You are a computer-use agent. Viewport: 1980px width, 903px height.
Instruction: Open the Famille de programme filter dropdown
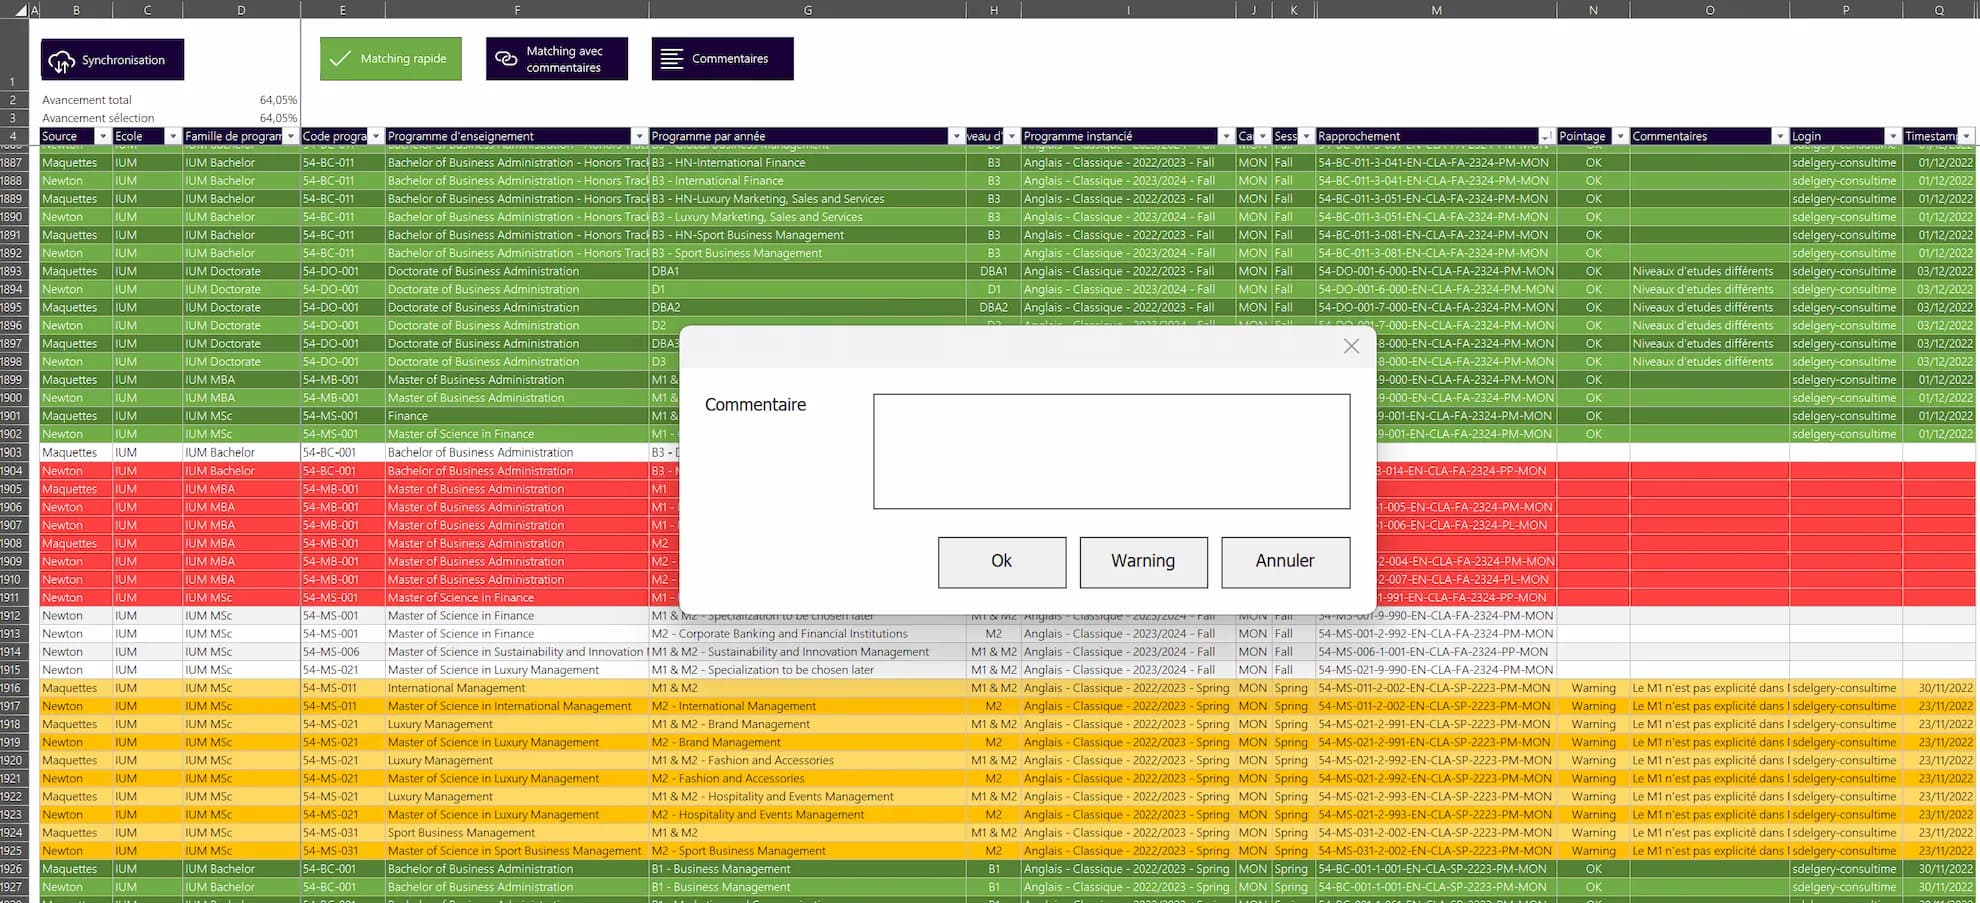[x=293, y=136]
